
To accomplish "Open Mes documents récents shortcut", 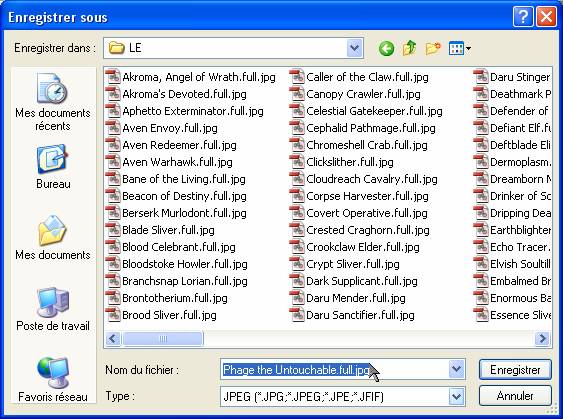I will point(53,102).
